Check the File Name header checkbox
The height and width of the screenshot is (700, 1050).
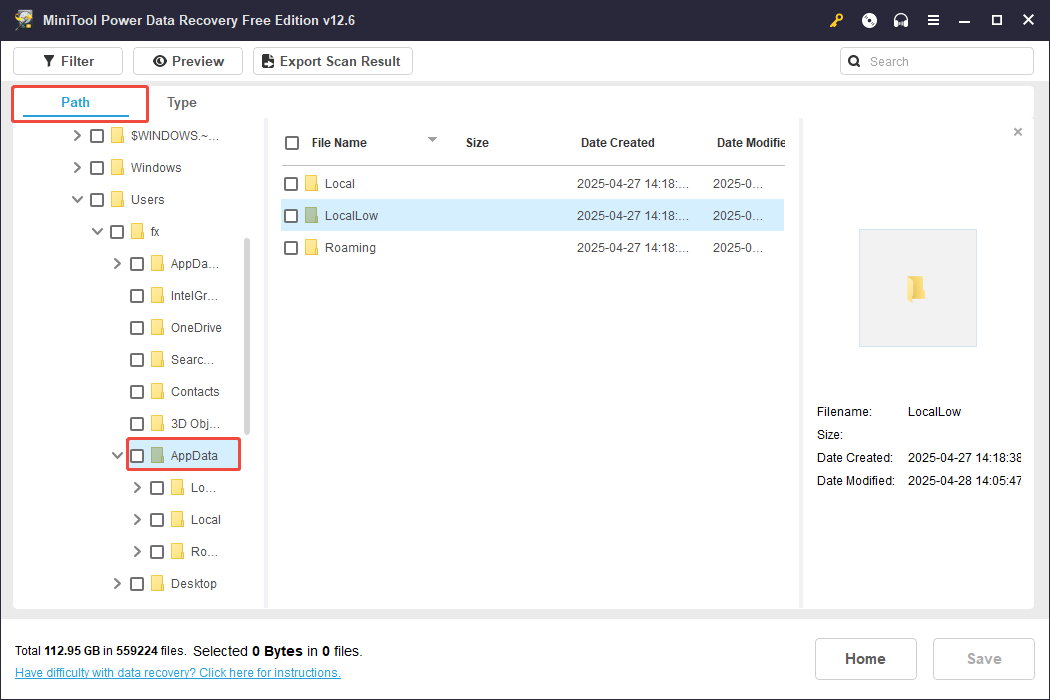291,142
